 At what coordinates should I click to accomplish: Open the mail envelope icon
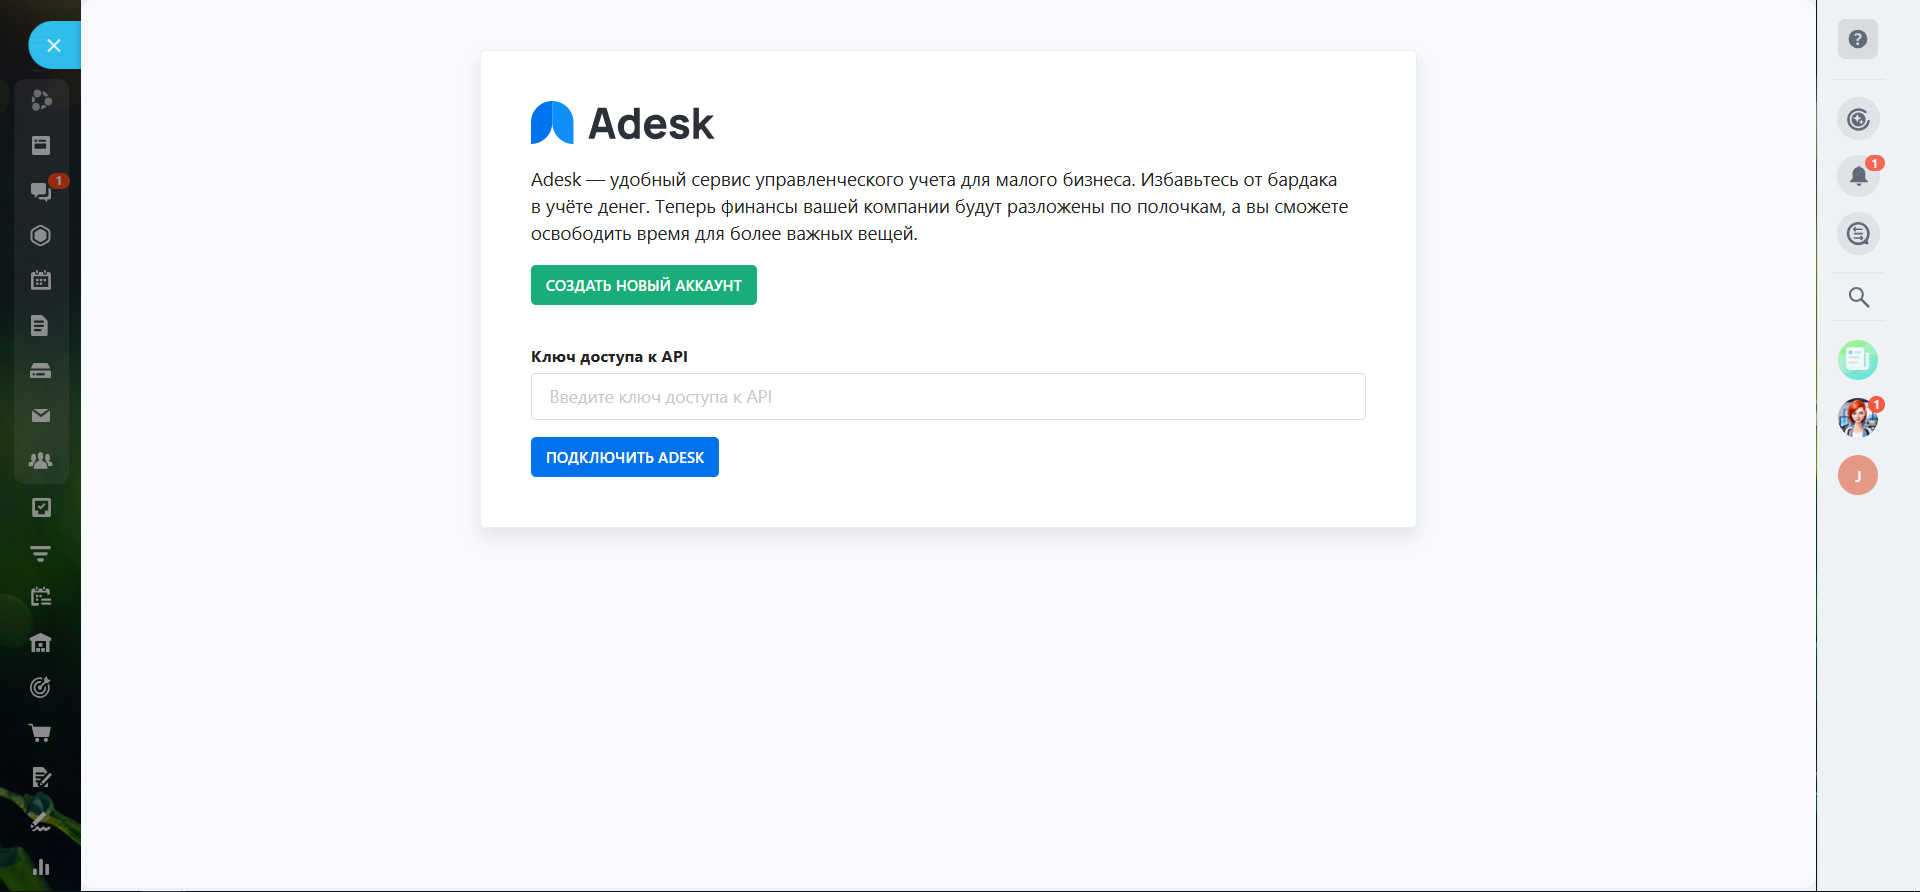pyautogui.click(x=41, y=415)
